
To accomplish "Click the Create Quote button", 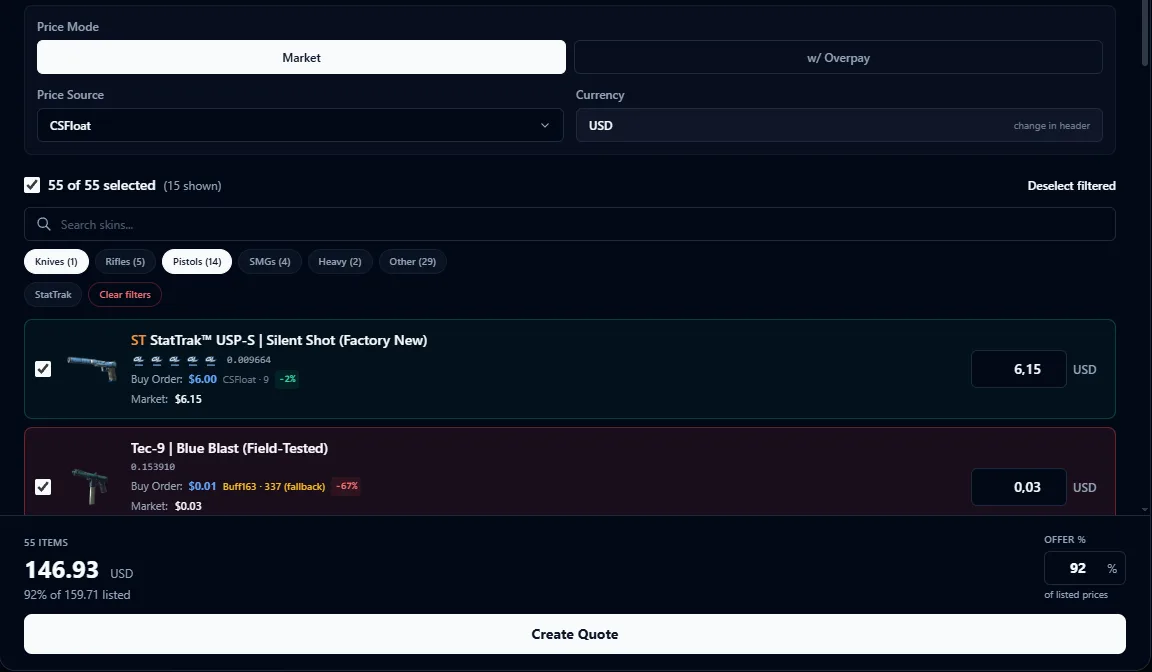I will (x=575, y=634).
